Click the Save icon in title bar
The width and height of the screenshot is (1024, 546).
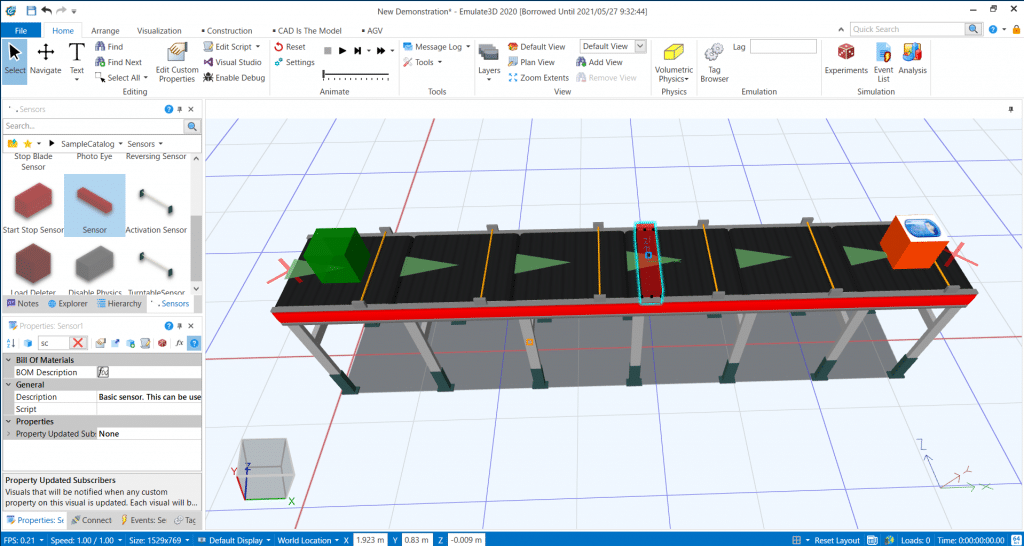pyautogui.click(x=32, y=10)
